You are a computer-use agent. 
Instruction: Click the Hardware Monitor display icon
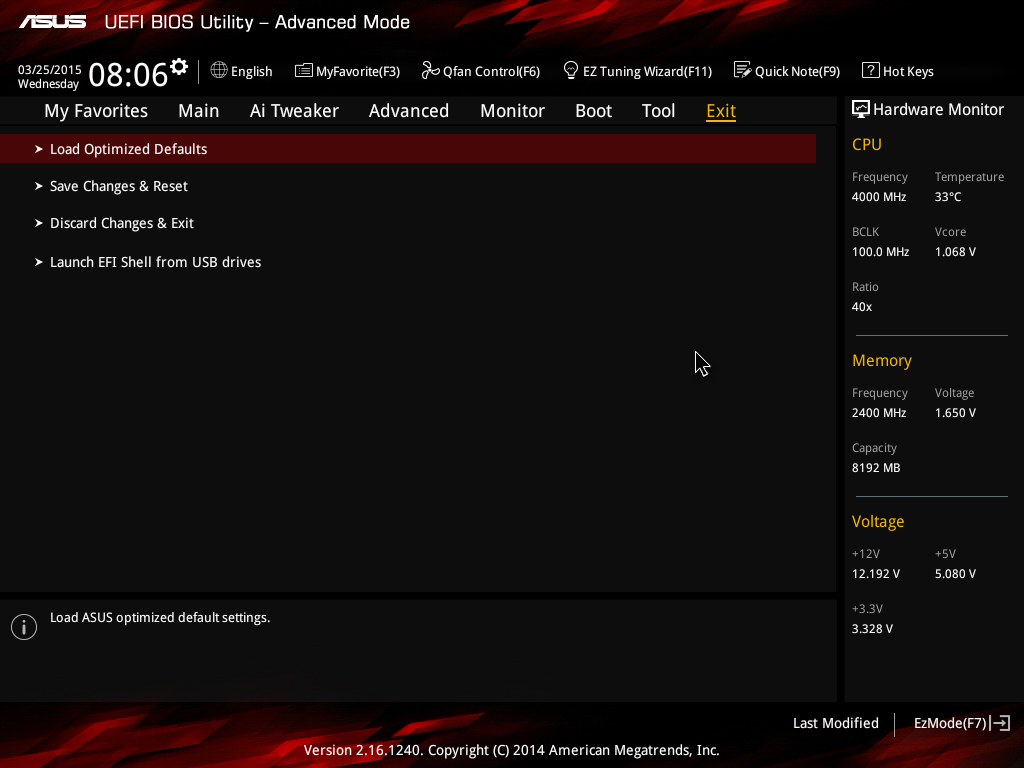click(x=861, y=109)
